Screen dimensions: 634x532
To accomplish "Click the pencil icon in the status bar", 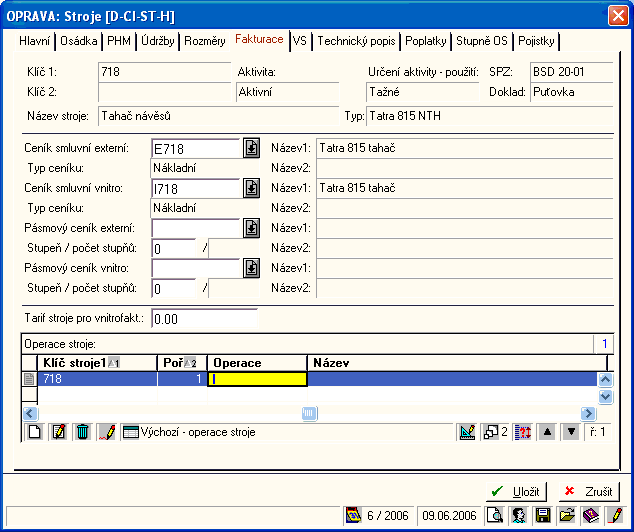I will pyautogui.click(x=615, y=515).
